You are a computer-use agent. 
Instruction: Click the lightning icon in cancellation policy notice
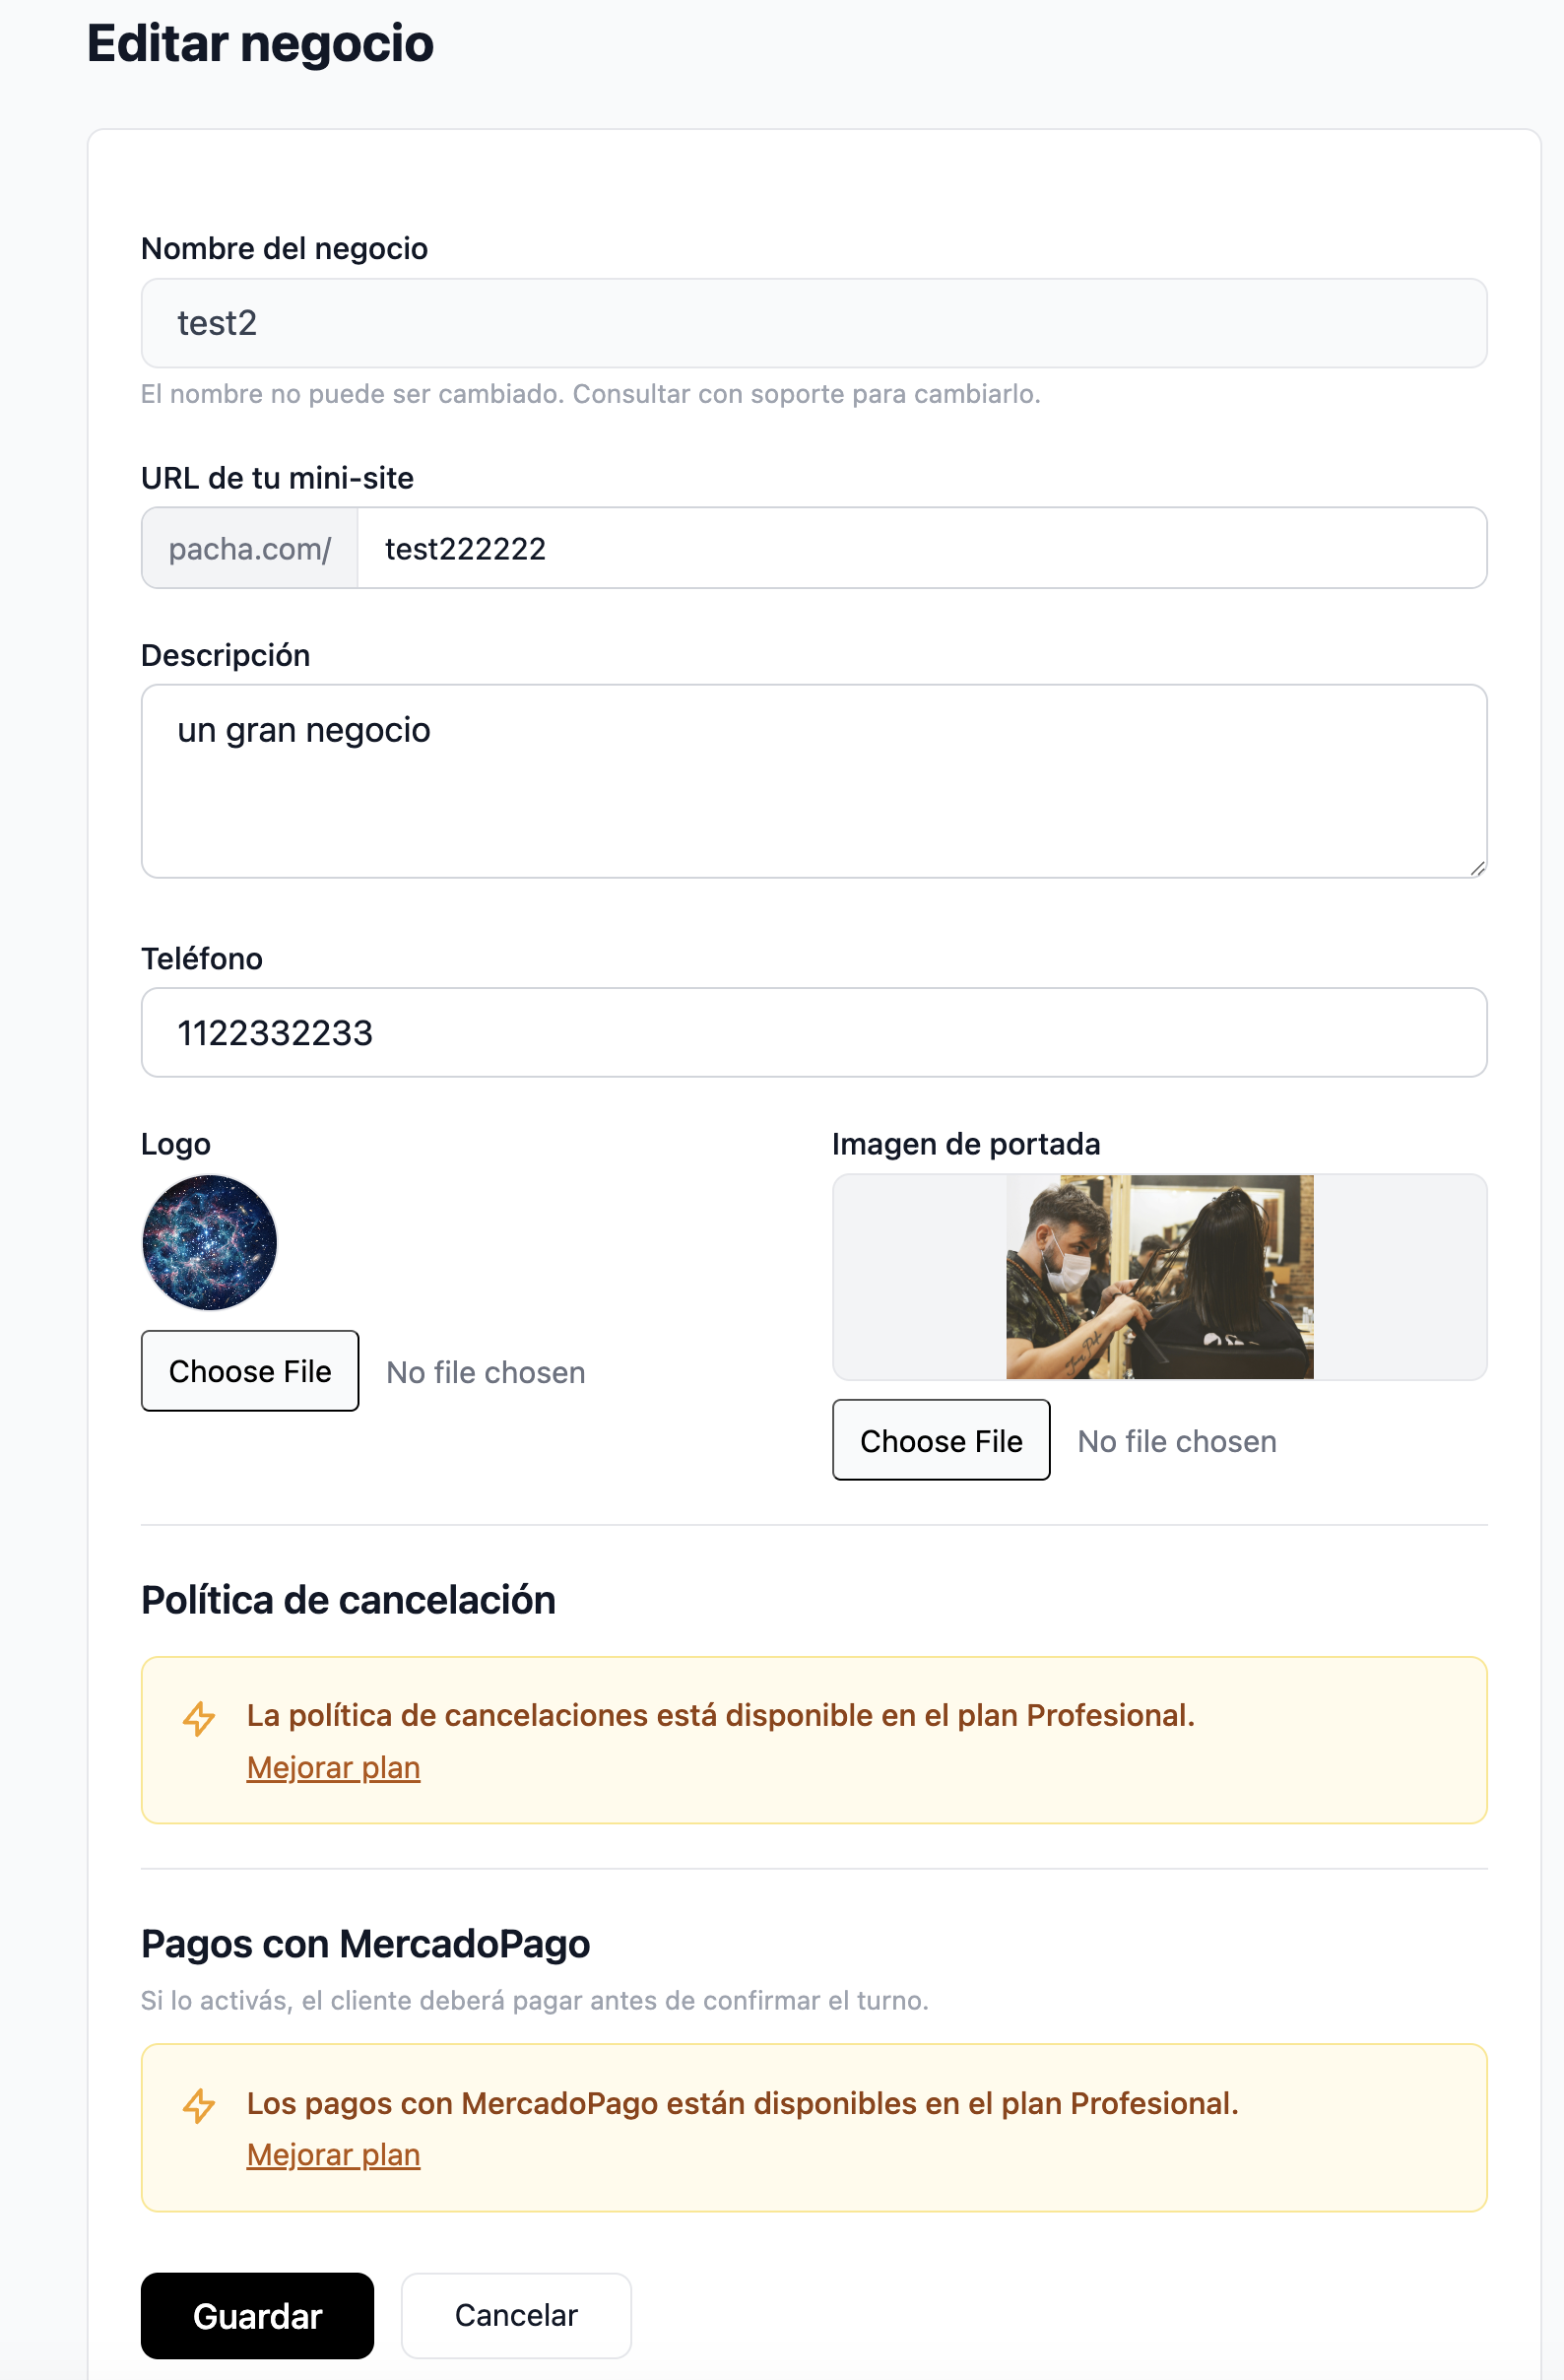point(199,1719)
